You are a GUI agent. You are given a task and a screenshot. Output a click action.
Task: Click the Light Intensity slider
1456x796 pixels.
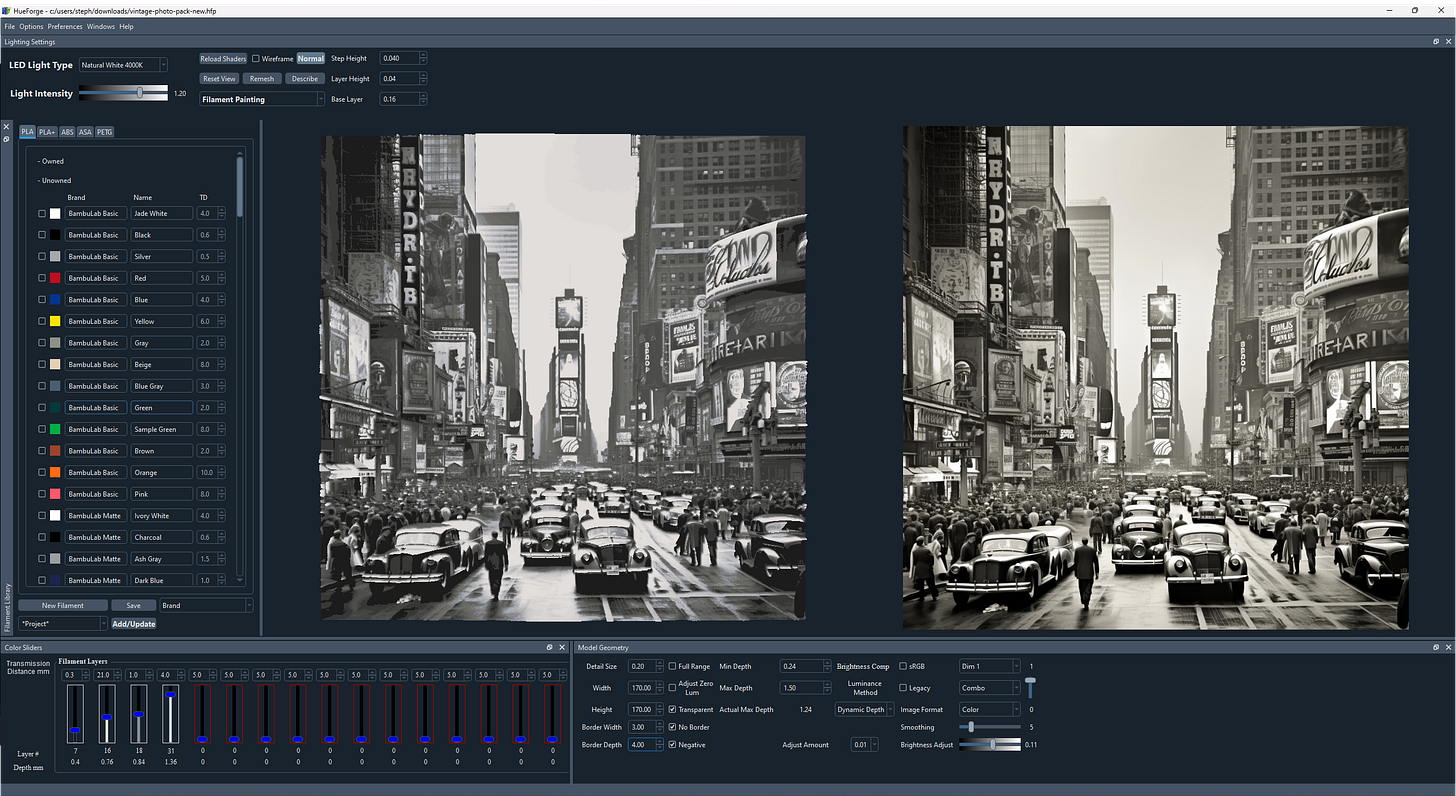pyautogui.click(x=124, y=93)
